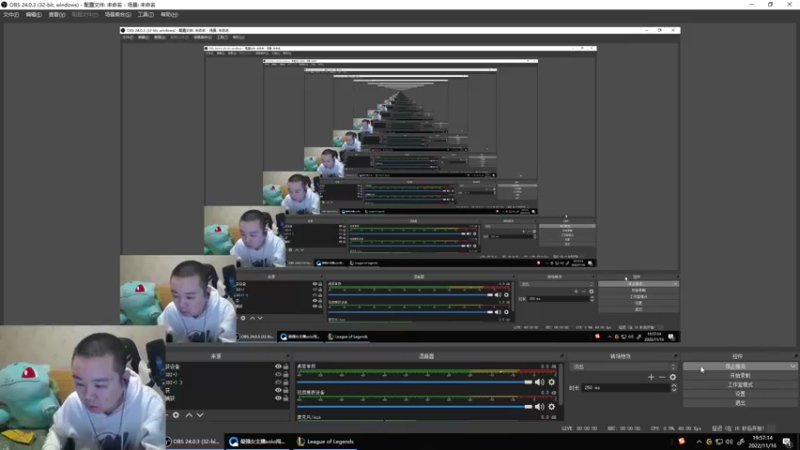Open second mixer channel settings gear
Viewport: 800px width, 450px height.
(x=552, y=407)
